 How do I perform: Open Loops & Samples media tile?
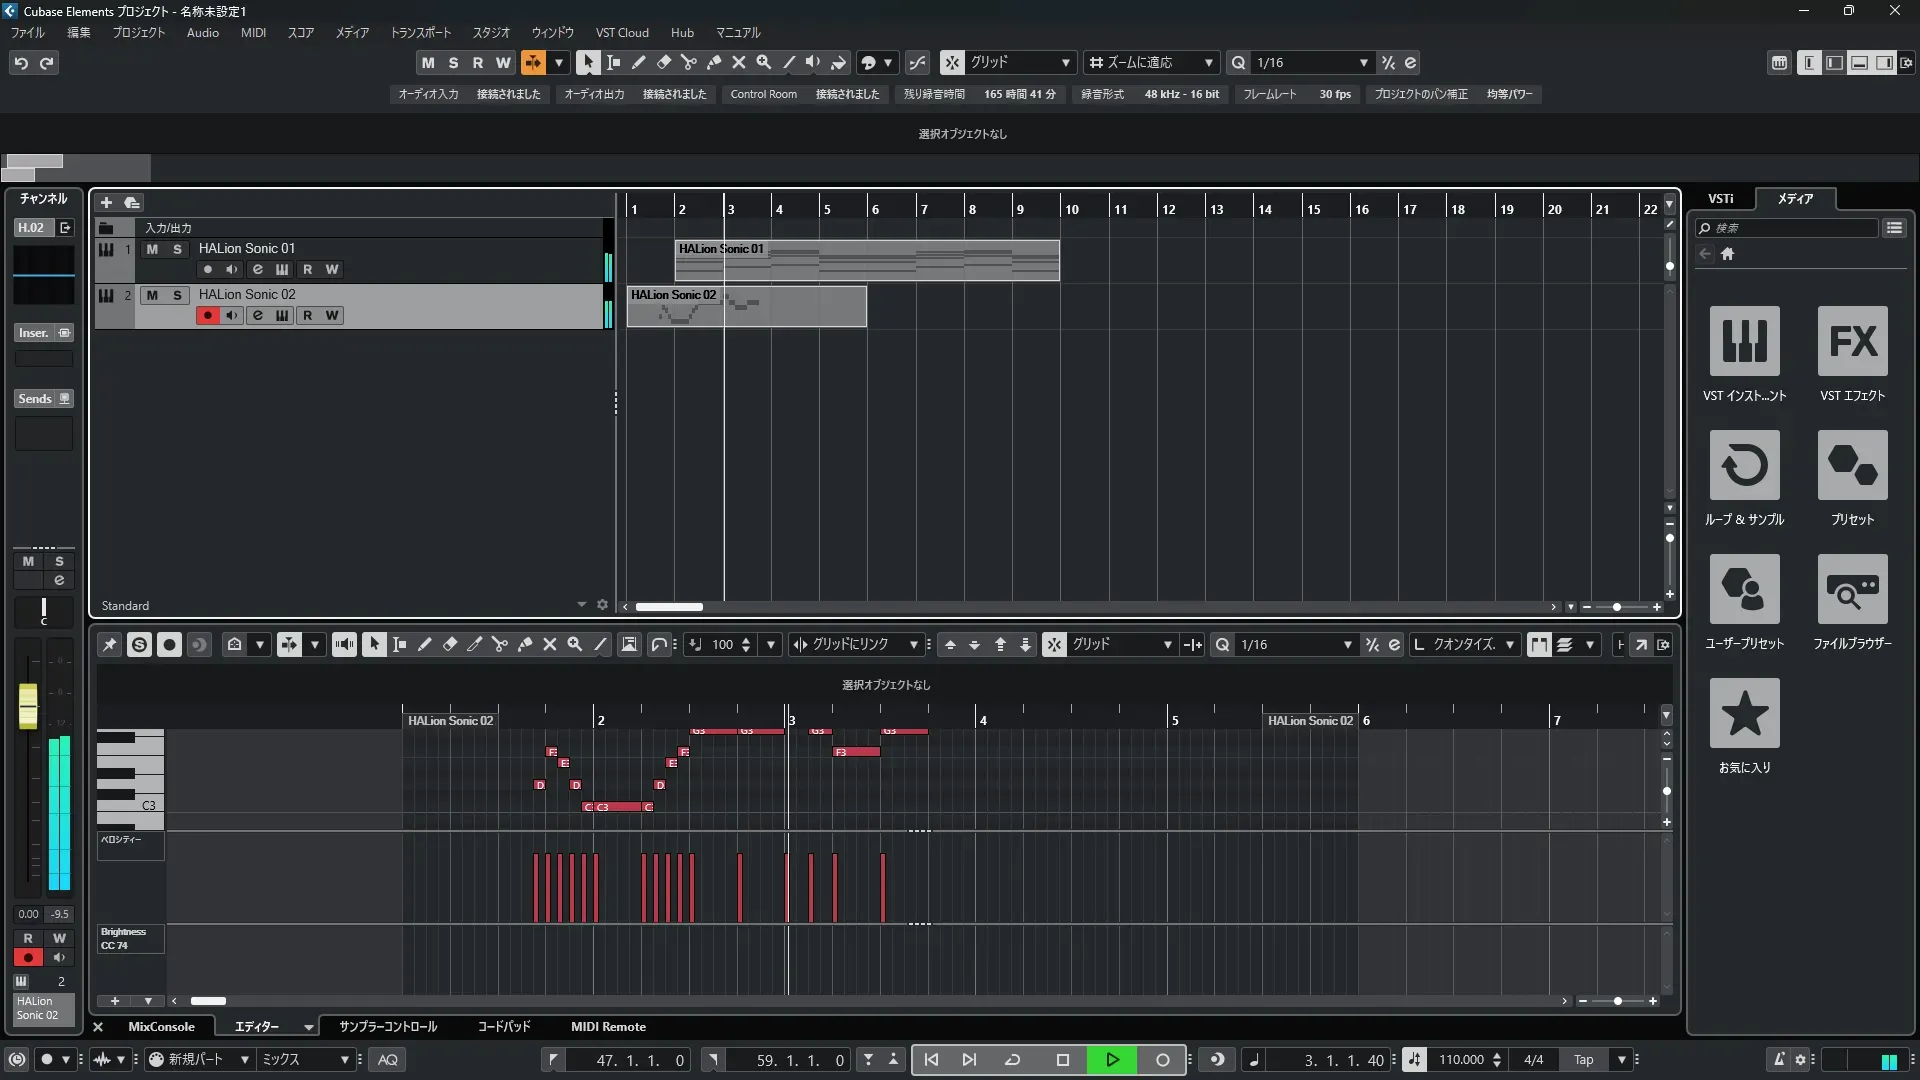click(x=1744, y=465)
